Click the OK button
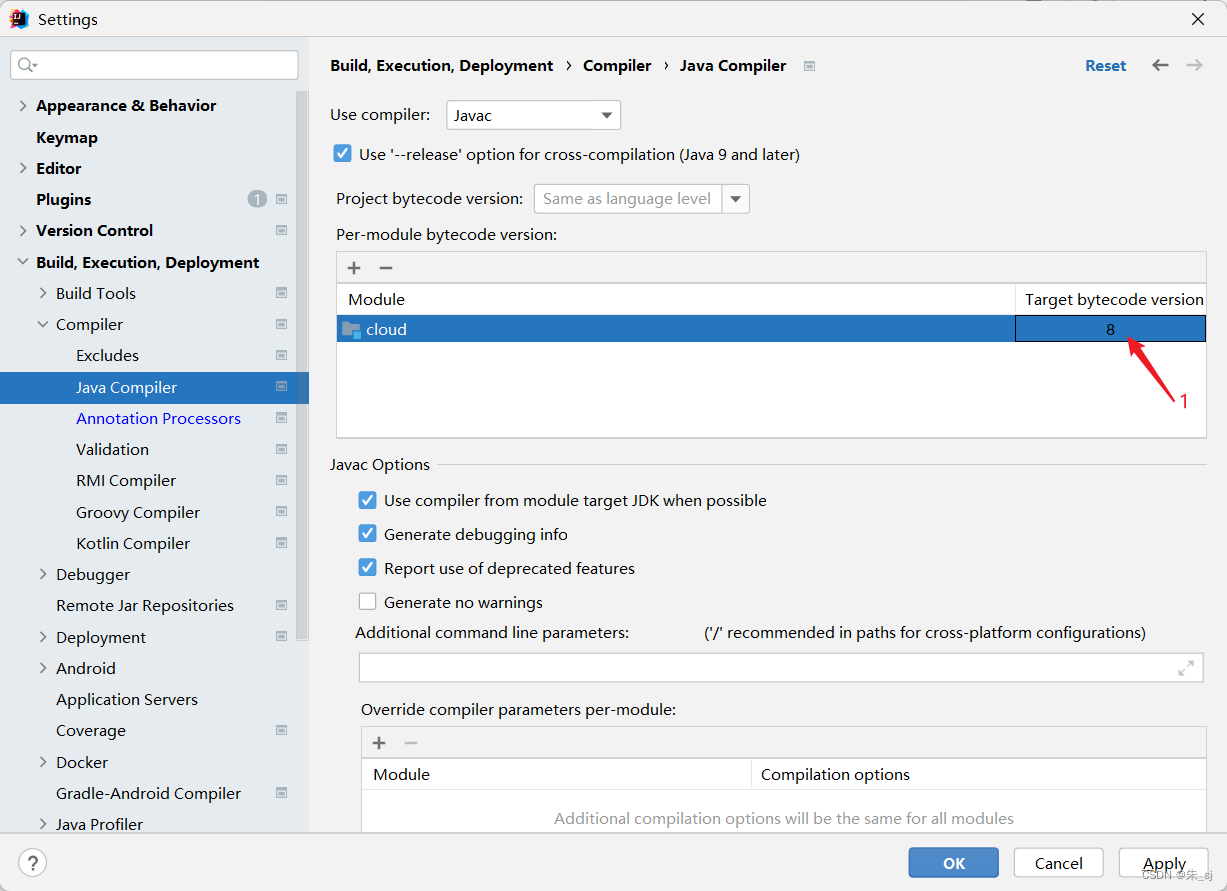 (x=953, y=862)
